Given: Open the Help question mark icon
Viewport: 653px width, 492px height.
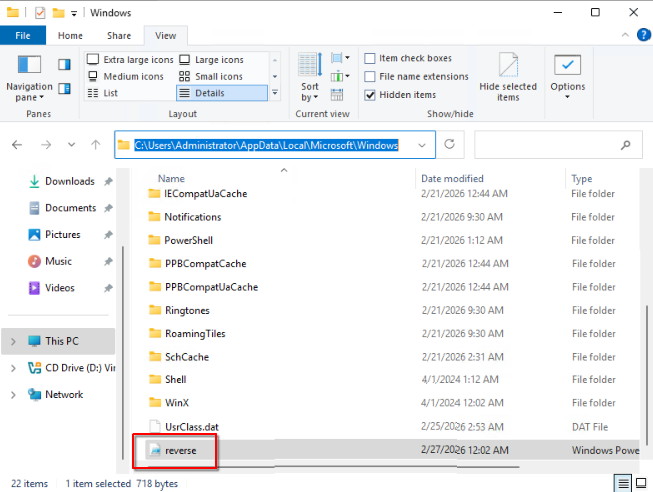Looking at the screenshot, I should click(x=643, y=35).
